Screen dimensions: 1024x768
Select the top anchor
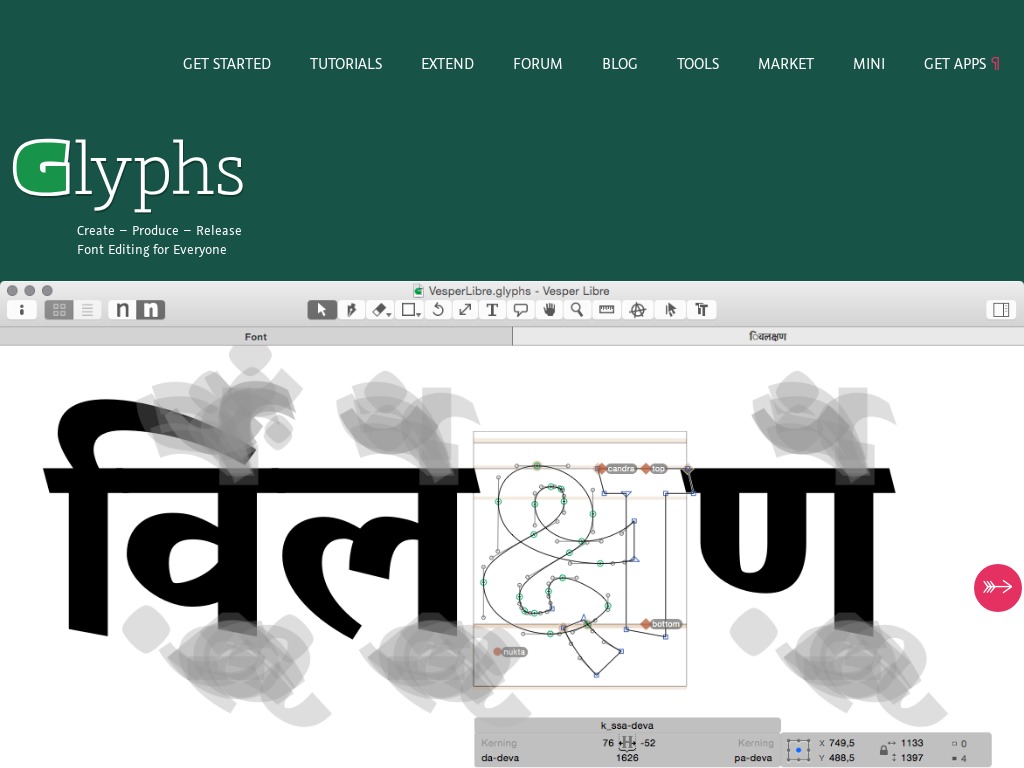click(x=654, y=468)
